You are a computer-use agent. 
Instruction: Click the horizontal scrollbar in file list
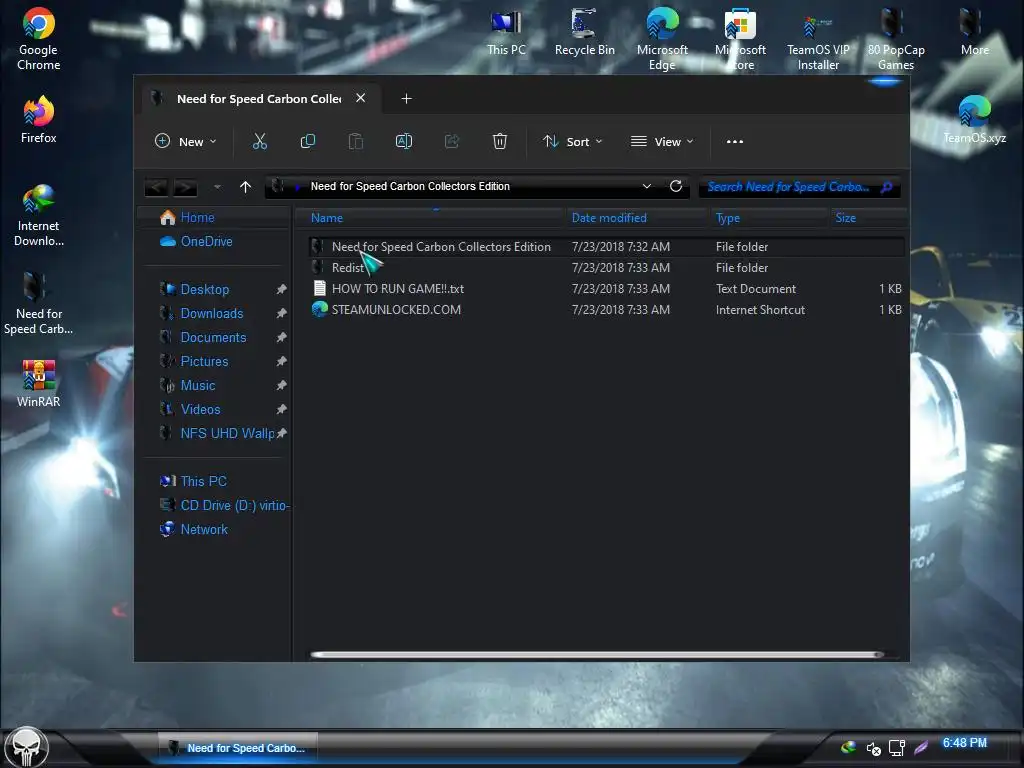597,654
